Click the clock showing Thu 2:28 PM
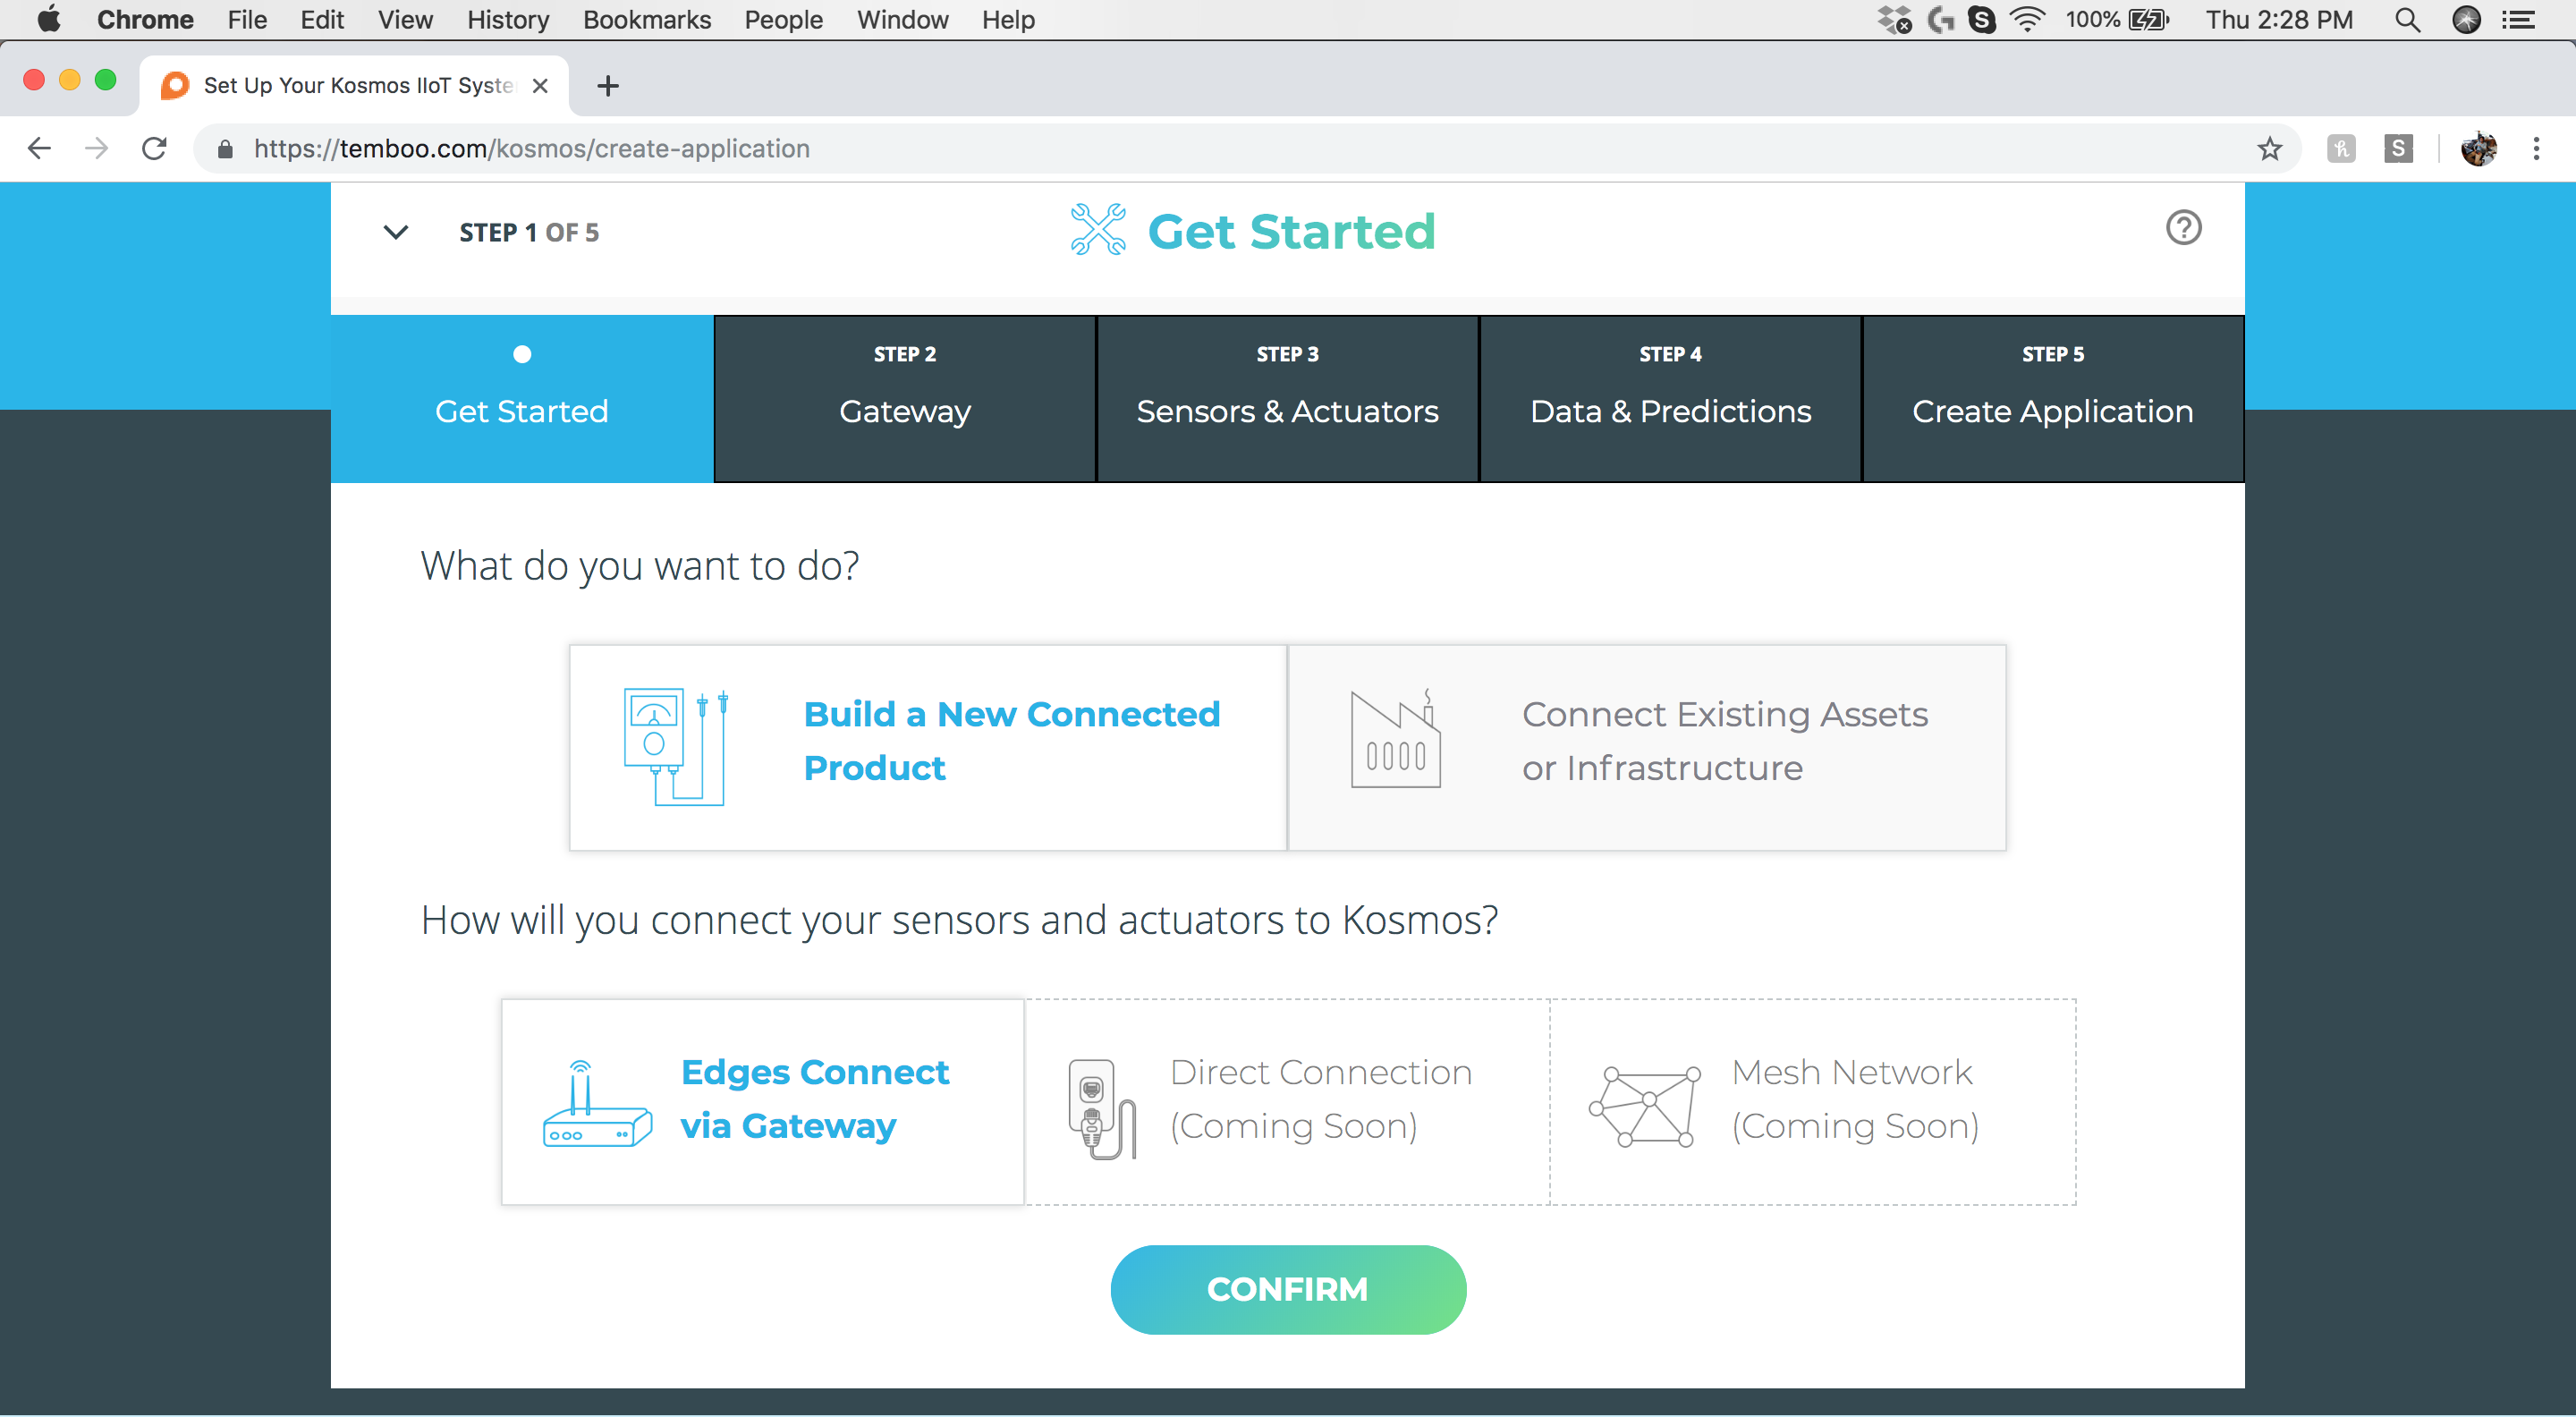 tap(2279, 20)
